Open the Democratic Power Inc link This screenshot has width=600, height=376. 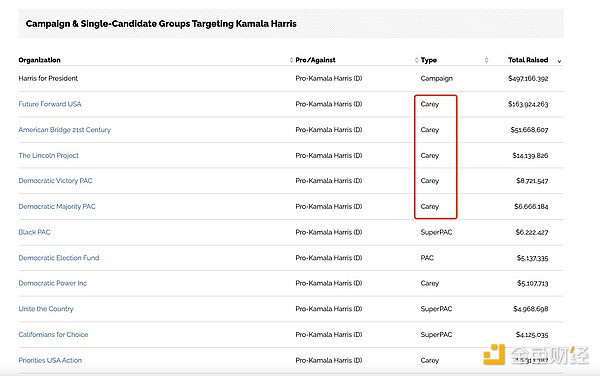tap(53, 283)
